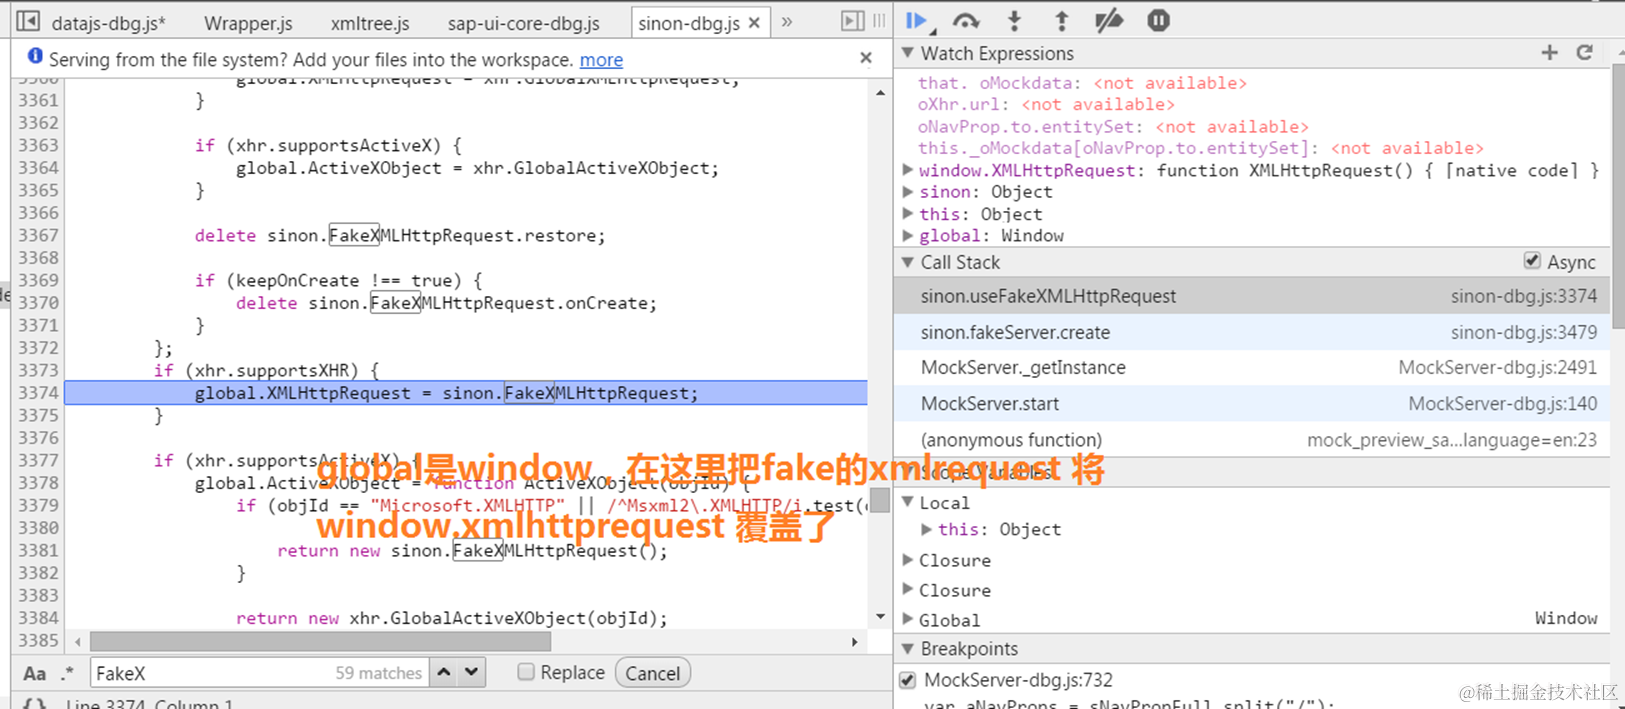This screenshot has height=709, width=1625.
Task: Step over next function call
Action: [x=965, y=21]
